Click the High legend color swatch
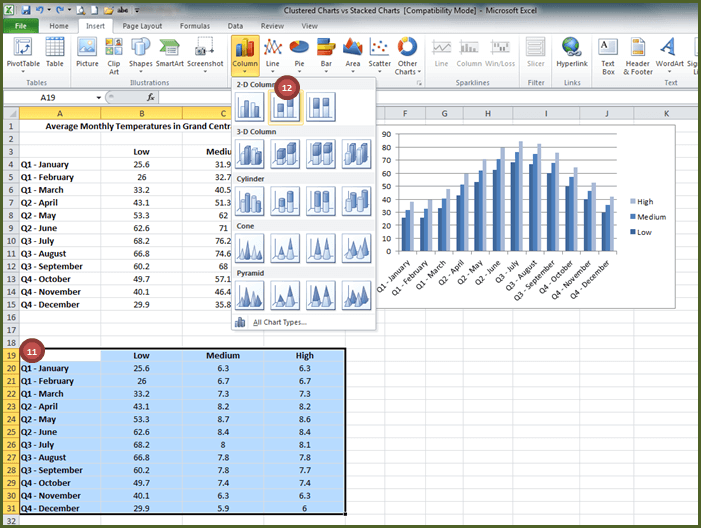The width and height of the screenshot is (701, 528). (x=634, y=201)
